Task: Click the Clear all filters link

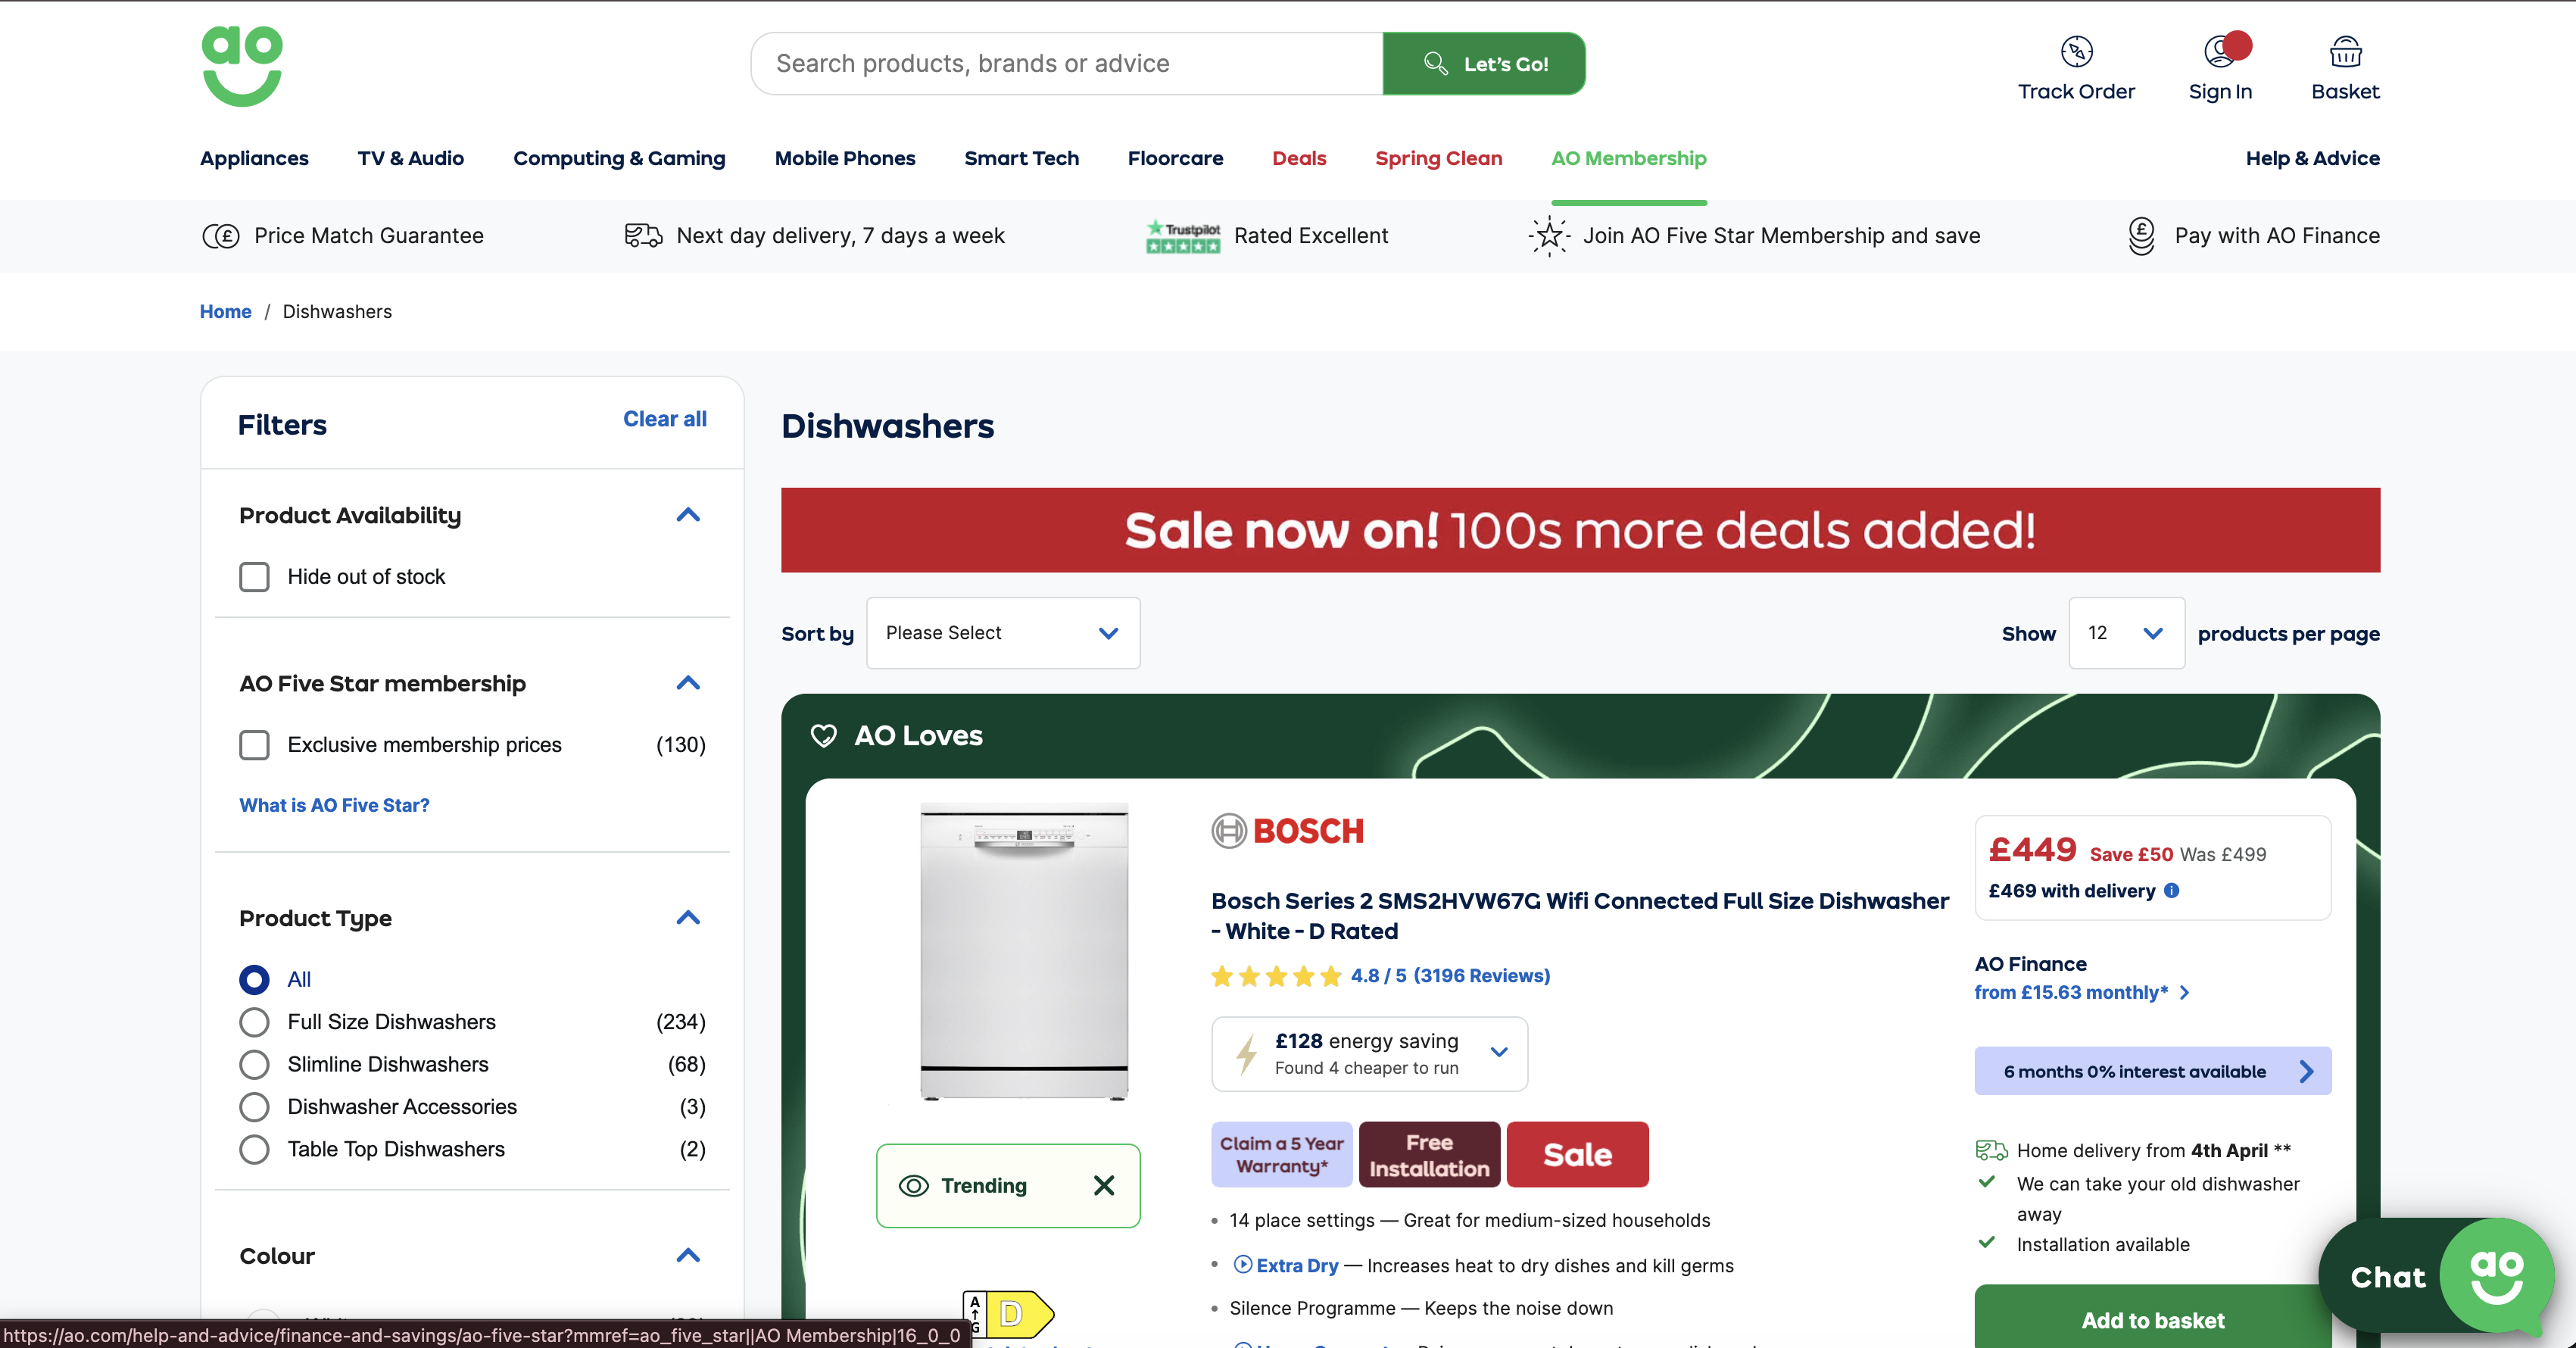Action: pyautogui.click(x=664, y=419)
